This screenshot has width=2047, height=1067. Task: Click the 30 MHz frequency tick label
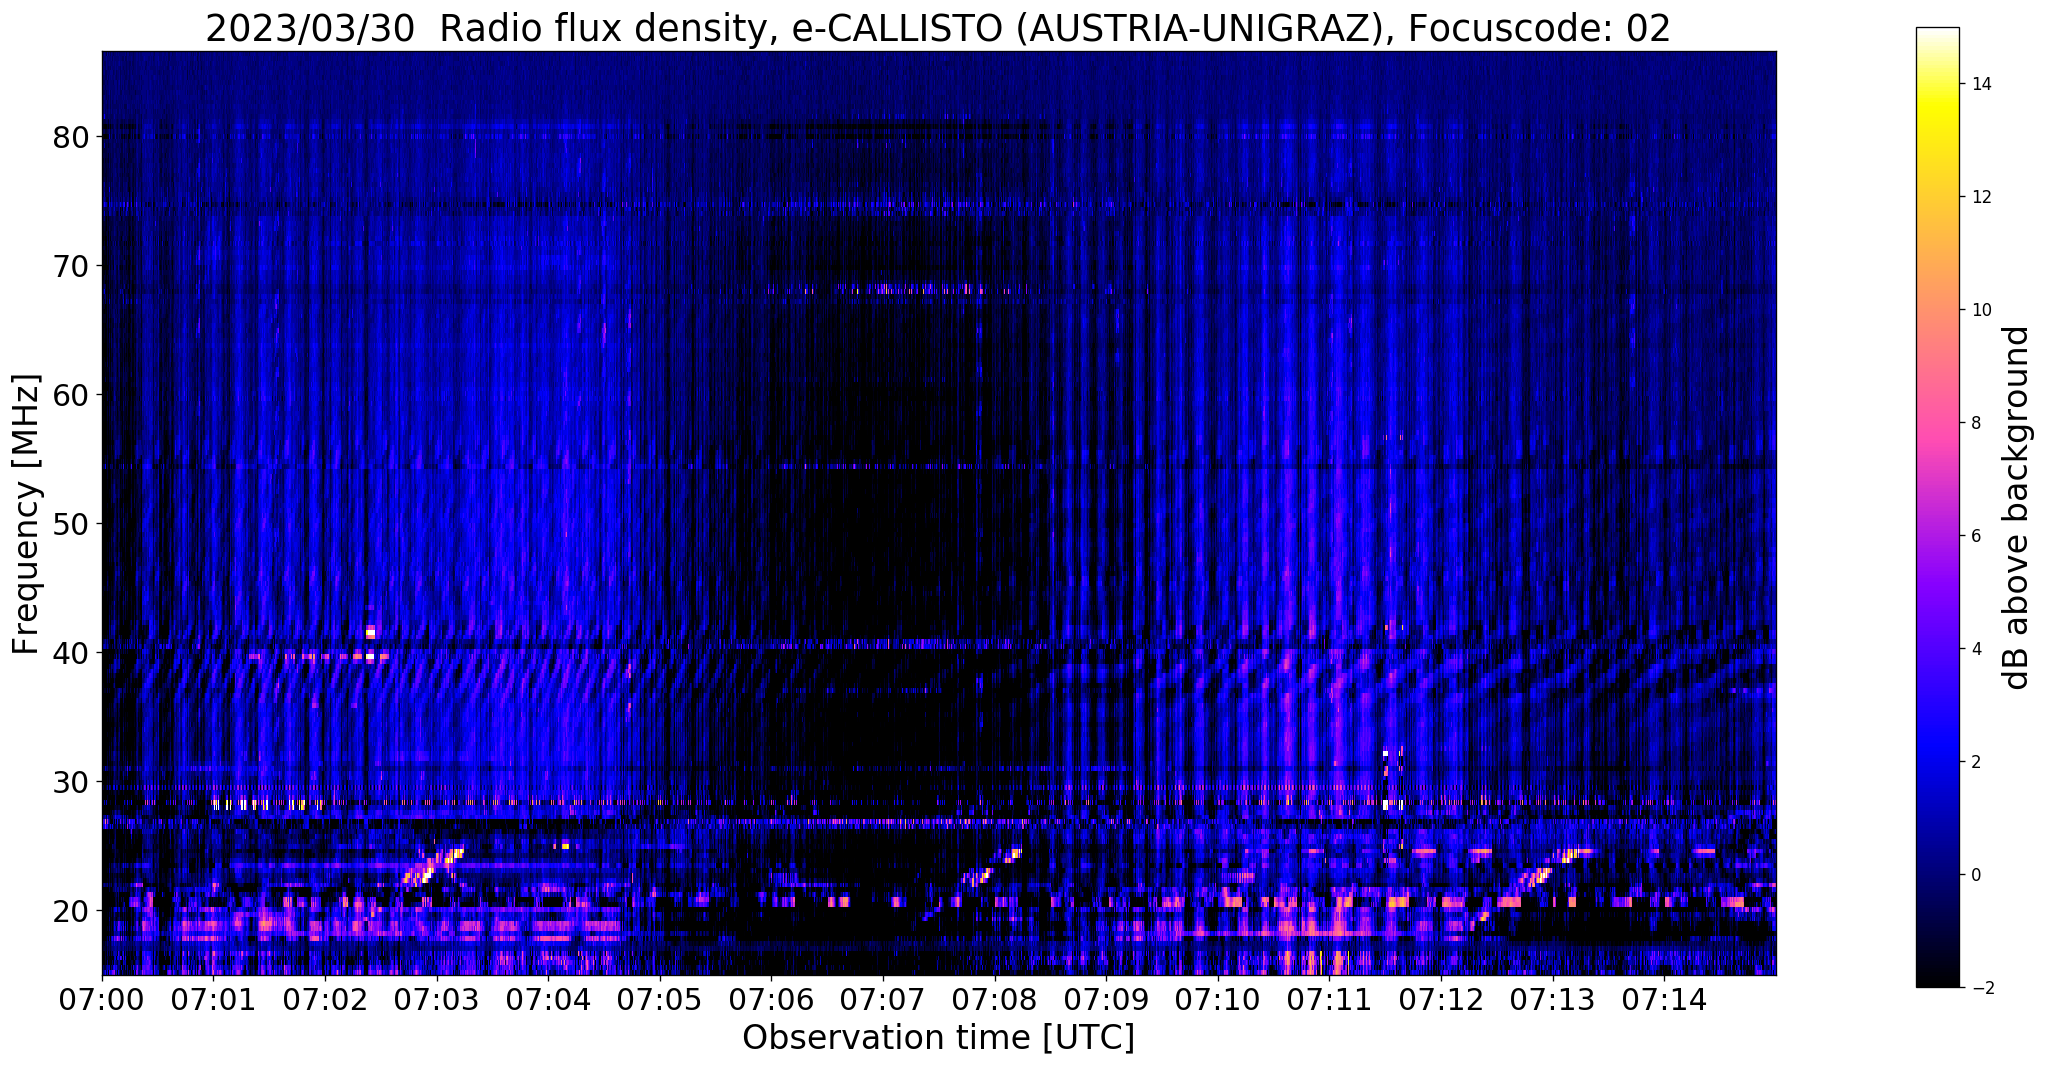(x=70, y=782)
